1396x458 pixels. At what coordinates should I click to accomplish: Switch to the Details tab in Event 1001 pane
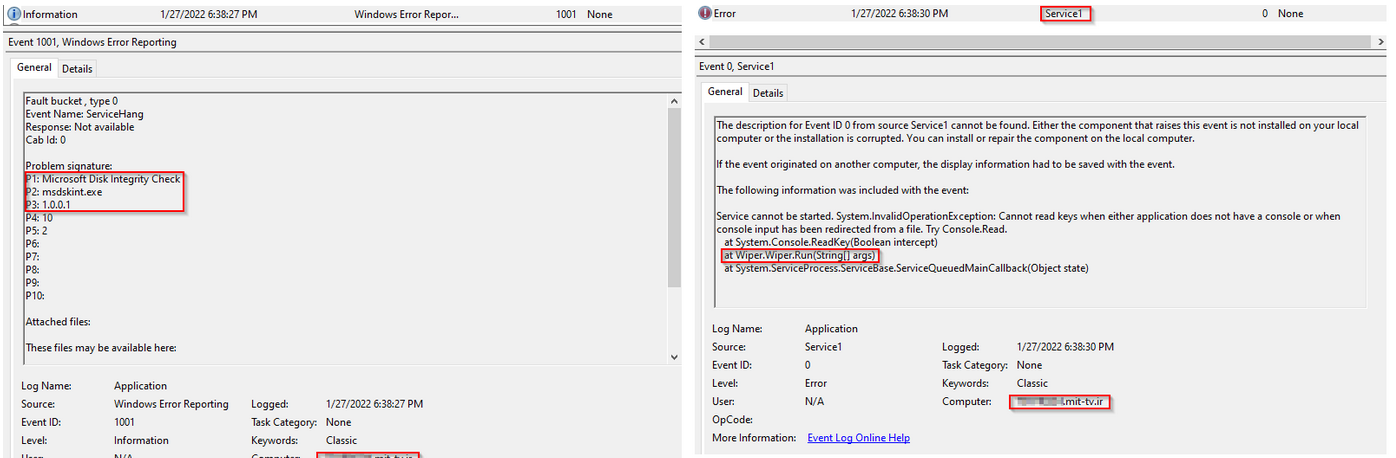pyautogui.click(x=77, y=69)
